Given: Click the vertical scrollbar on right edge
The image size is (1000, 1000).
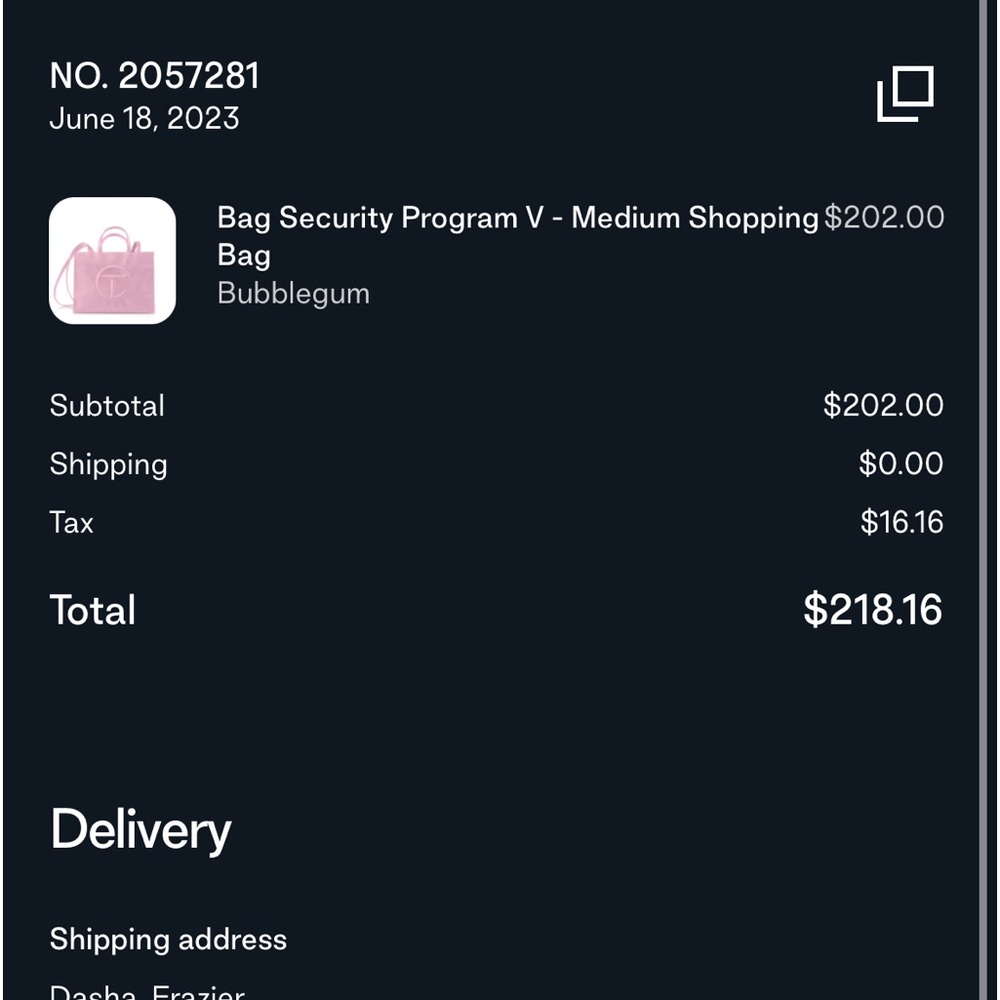Looking at the screenshot, I should coord(984,500).
